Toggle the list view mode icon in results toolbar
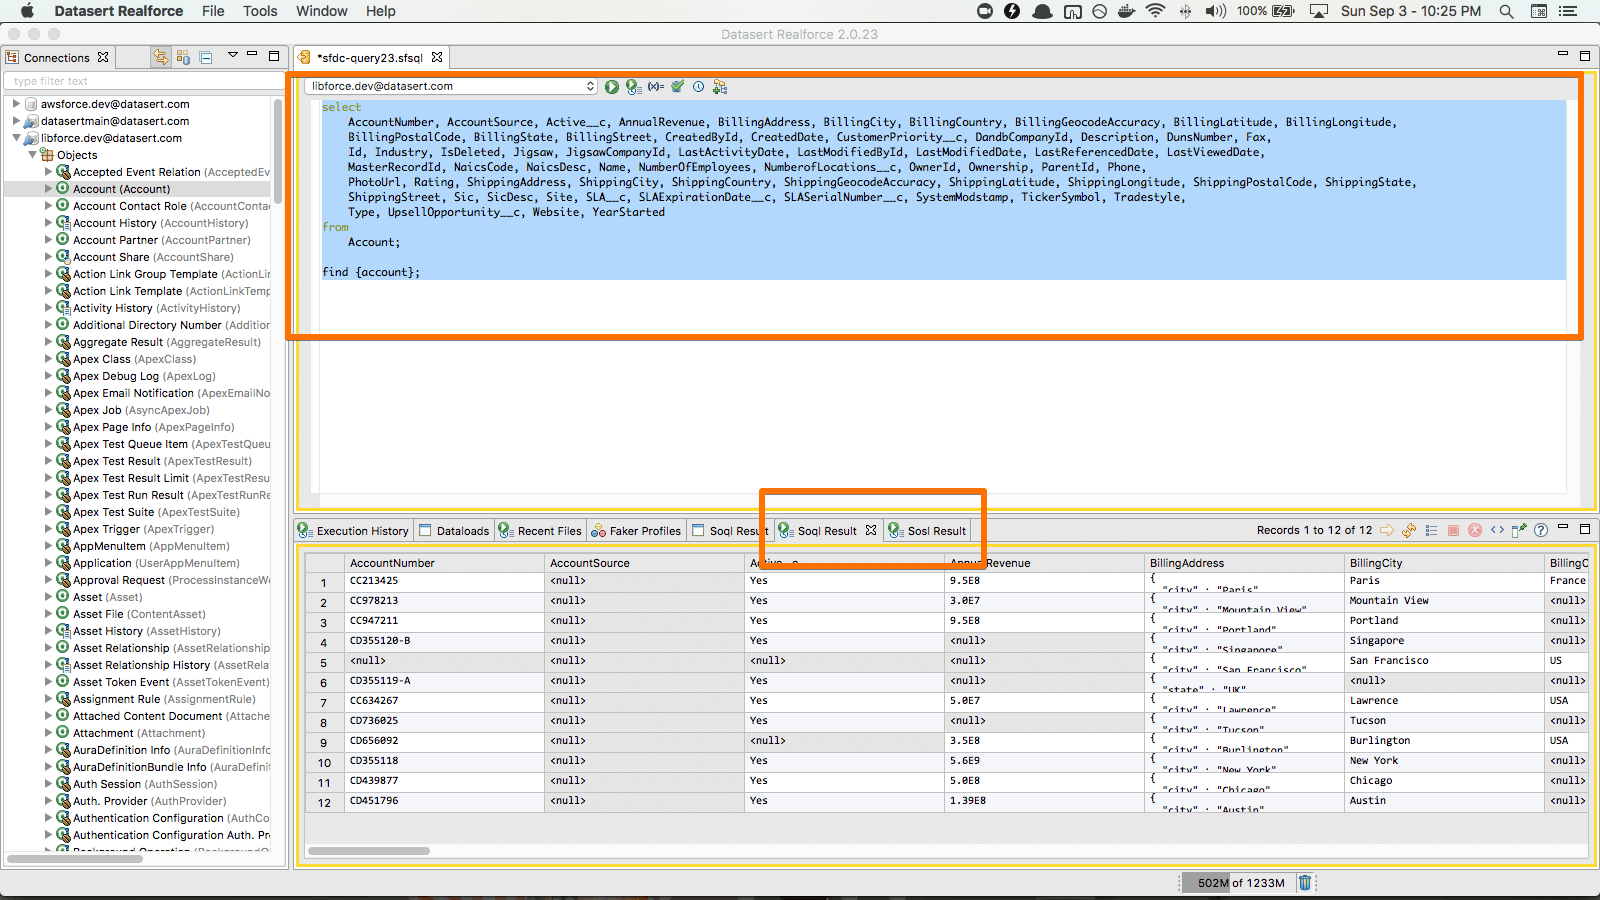Viewport: 1600px width, 900px height. coord(1431,530)
